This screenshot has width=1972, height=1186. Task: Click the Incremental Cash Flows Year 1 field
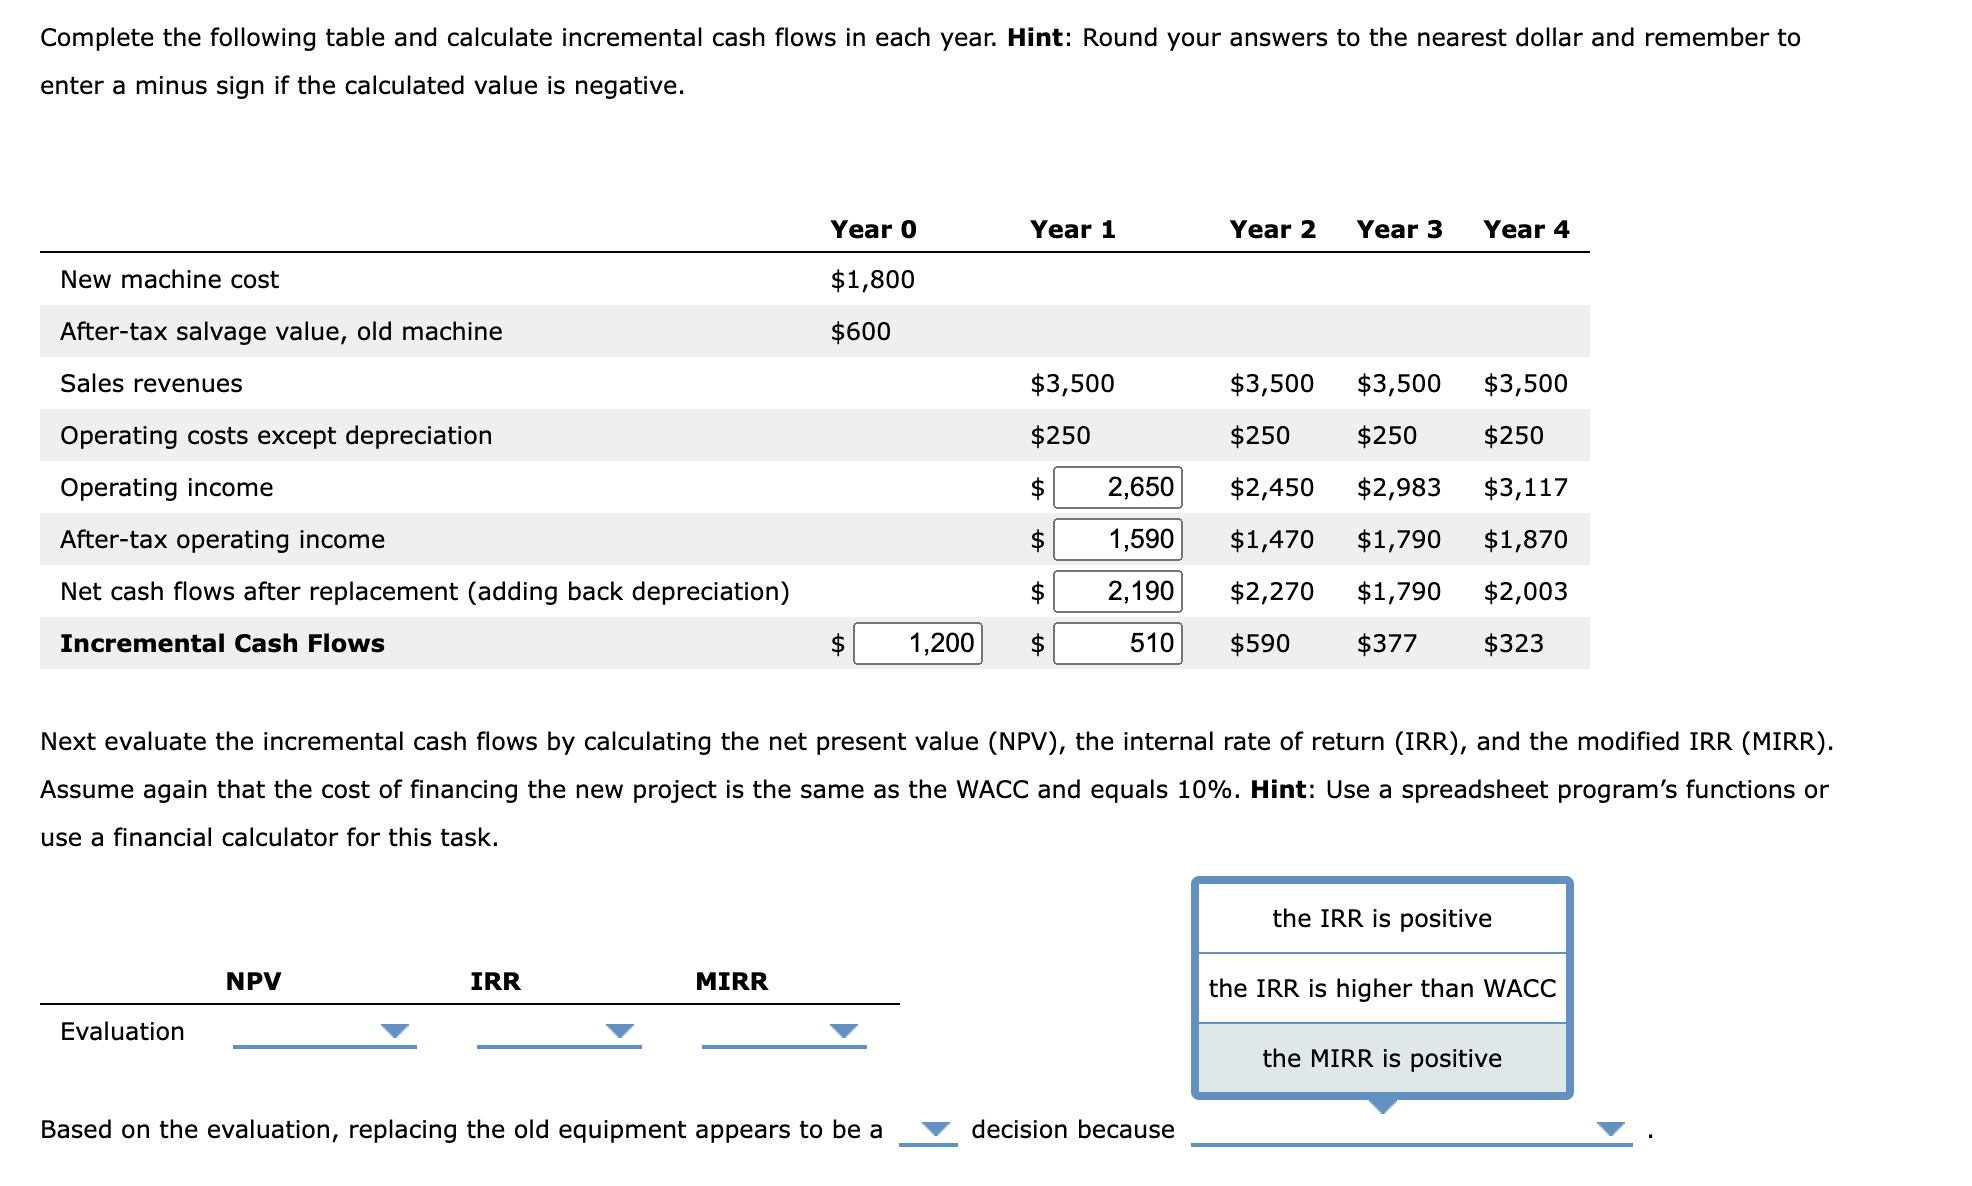pyautogui.click(x=1117, y=643)
